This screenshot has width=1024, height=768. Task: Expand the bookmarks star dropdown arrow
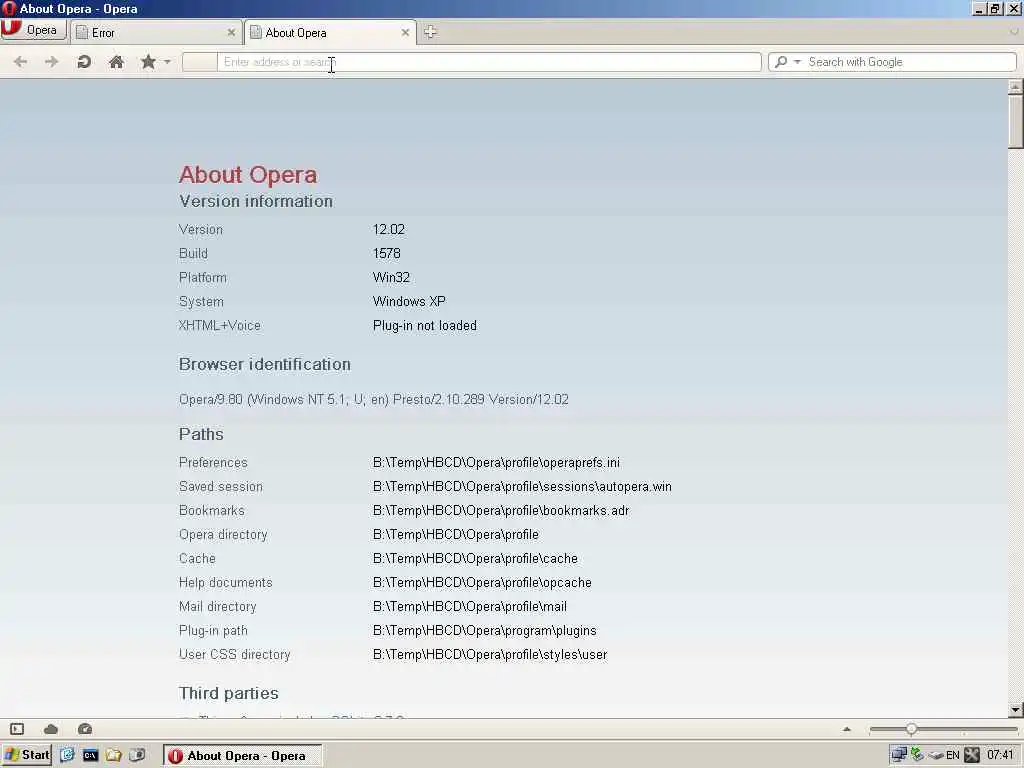167,62
